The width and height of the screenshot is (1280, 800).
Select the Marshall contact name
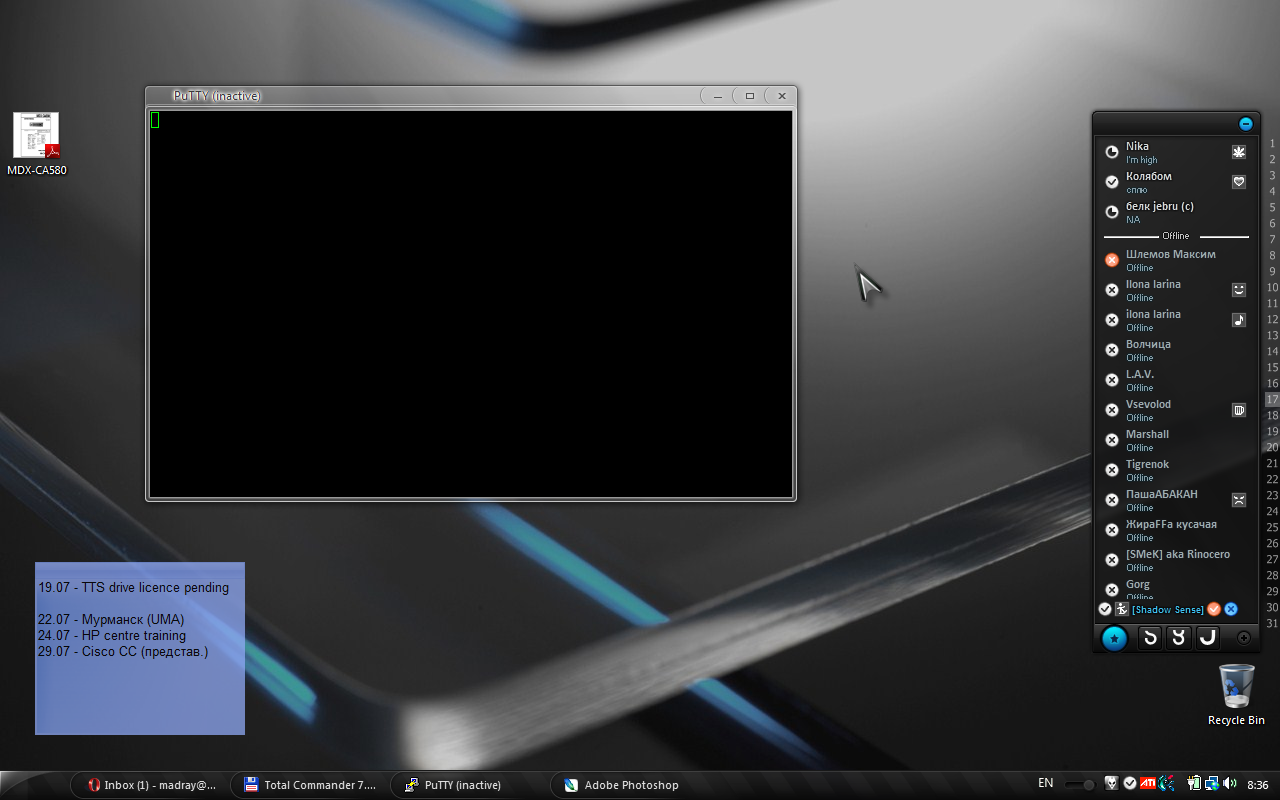1147,434
